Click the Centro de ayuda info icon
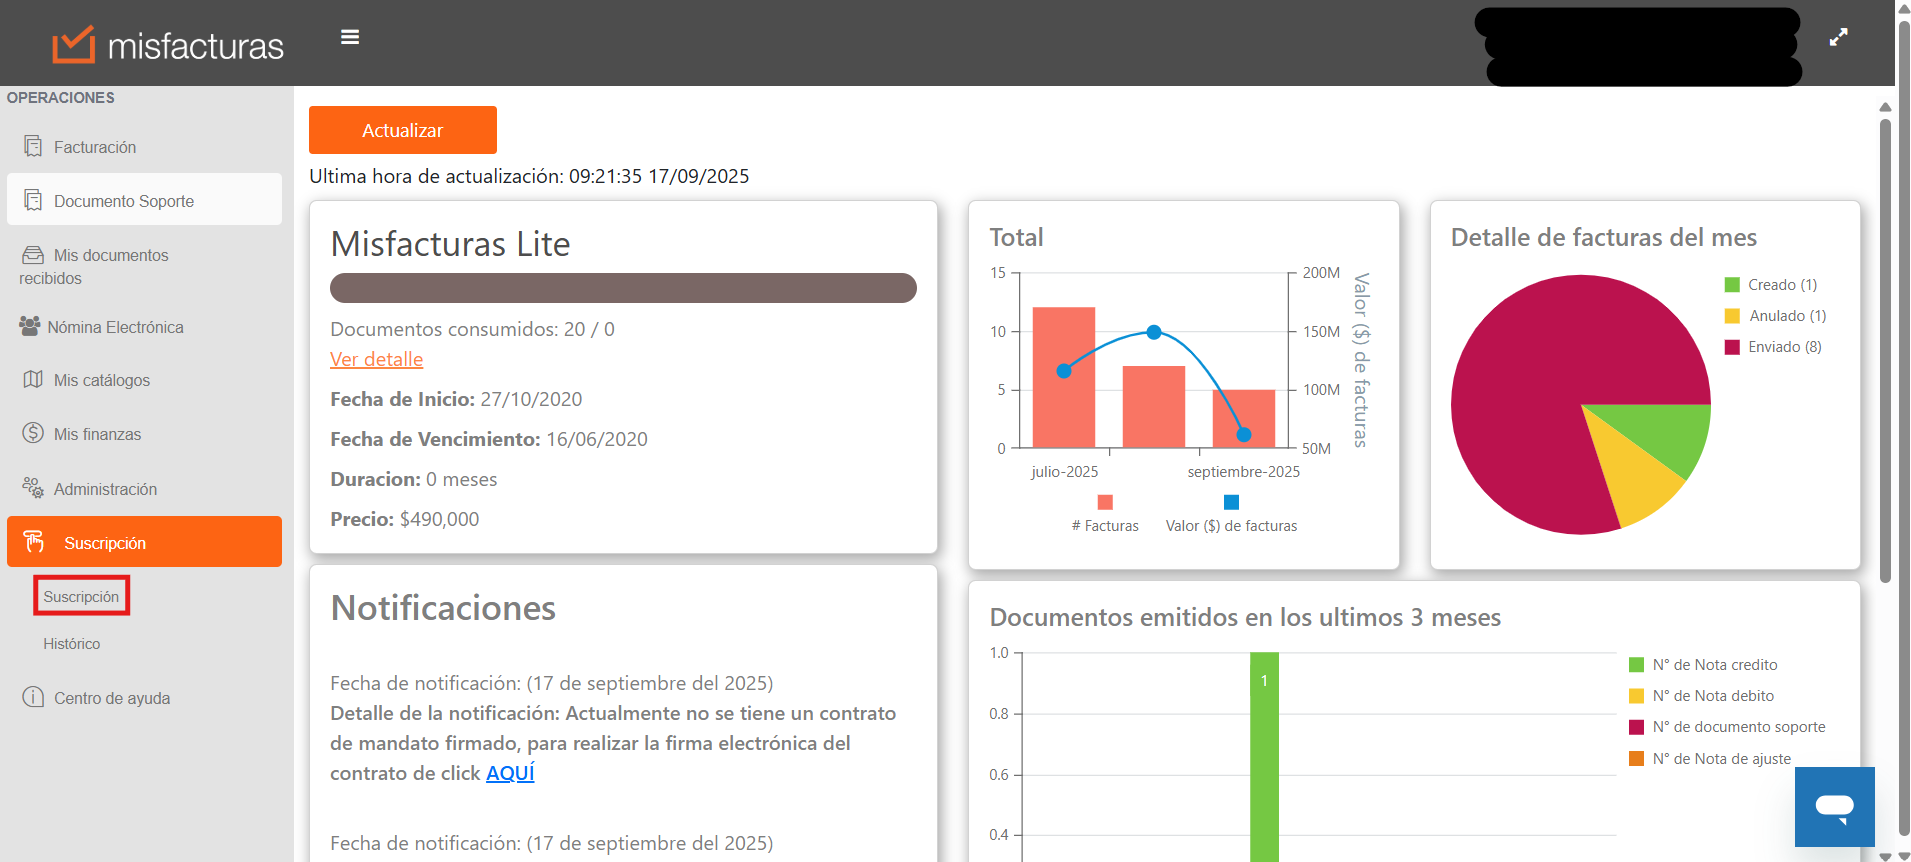 pos(33,697)
